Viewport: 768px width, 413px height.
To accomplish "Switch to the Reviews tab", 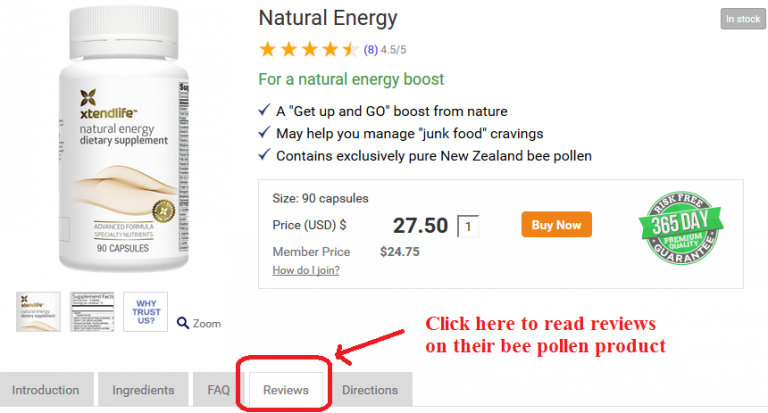I will [286, 390].
